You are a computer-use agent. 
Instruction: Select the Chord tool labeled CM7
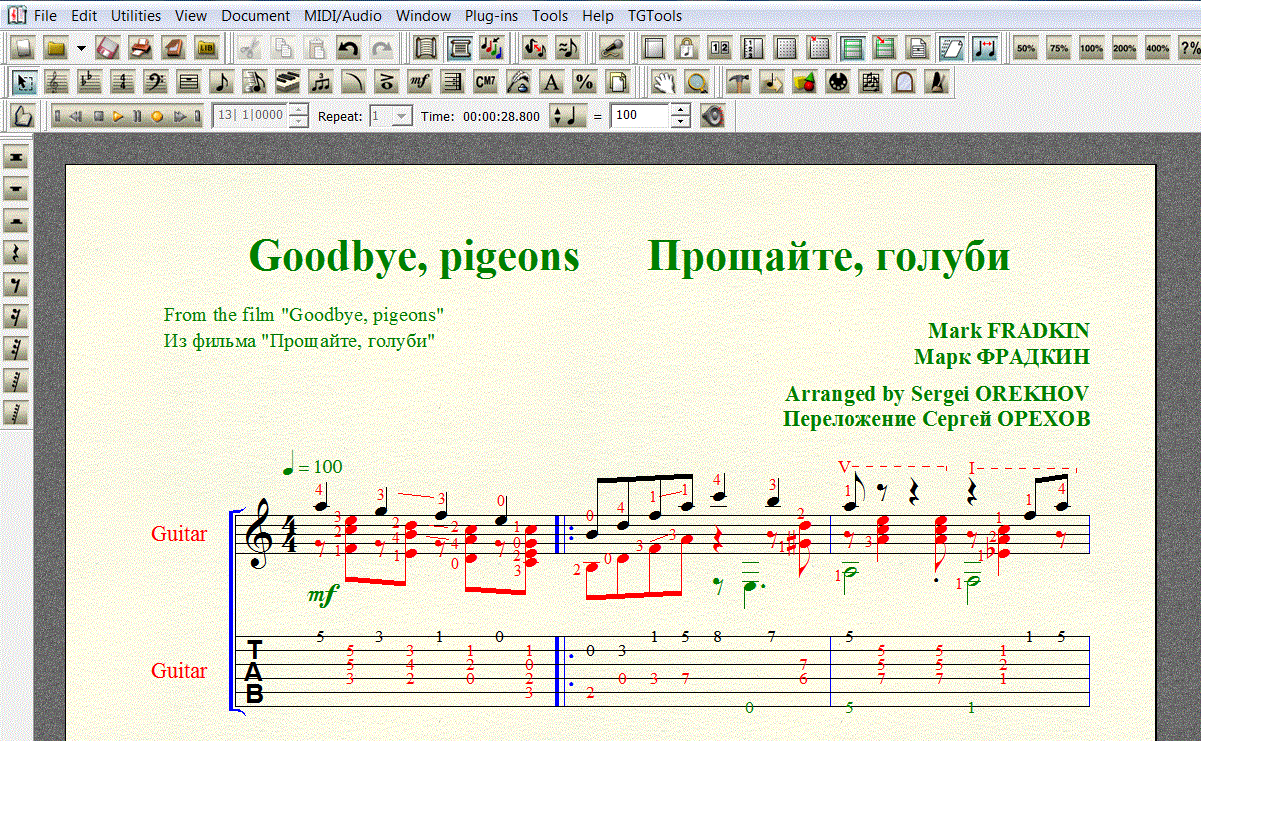[x=485, y=81]
